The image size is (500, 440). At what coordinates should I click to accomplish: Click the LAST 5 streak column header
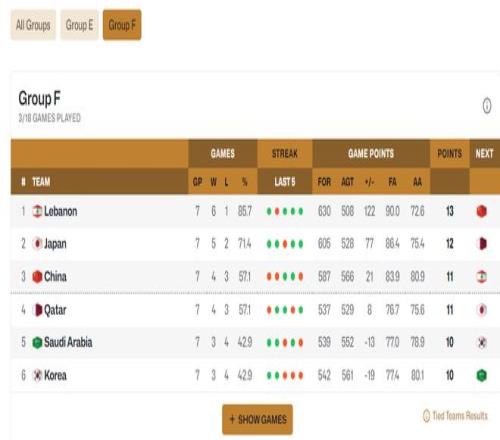[285, 182]
